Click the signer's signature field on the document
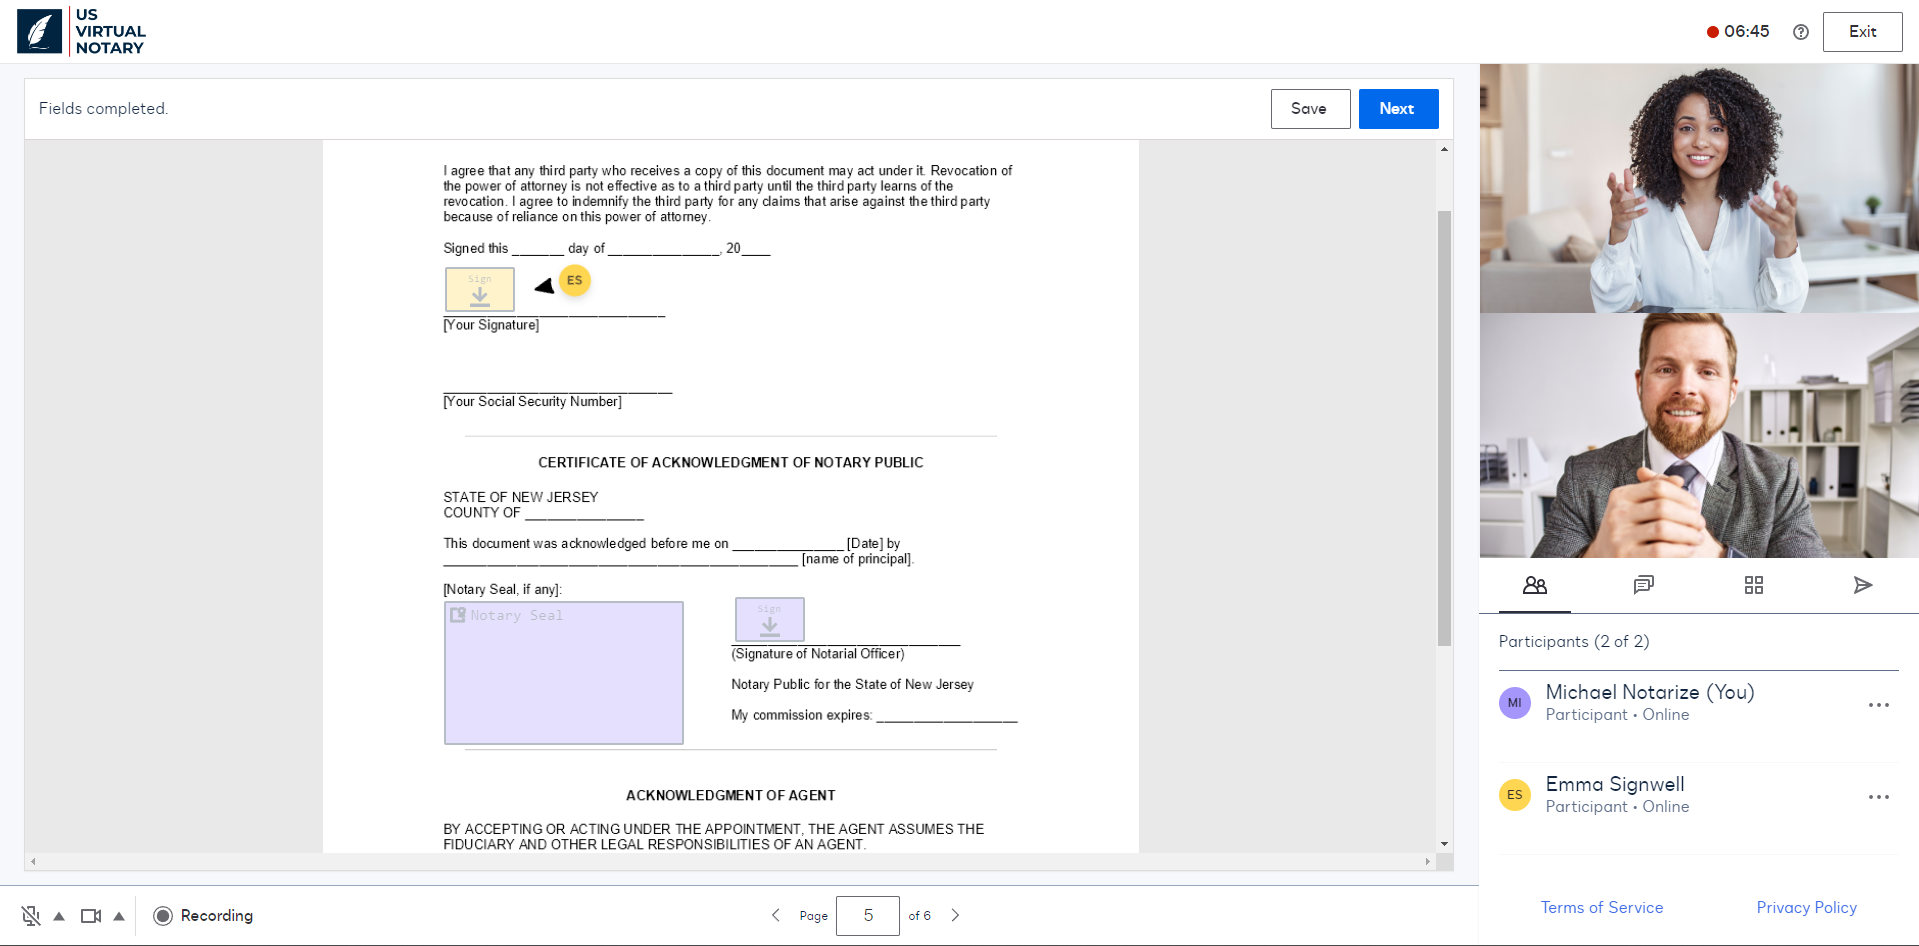 click(479, 289)
